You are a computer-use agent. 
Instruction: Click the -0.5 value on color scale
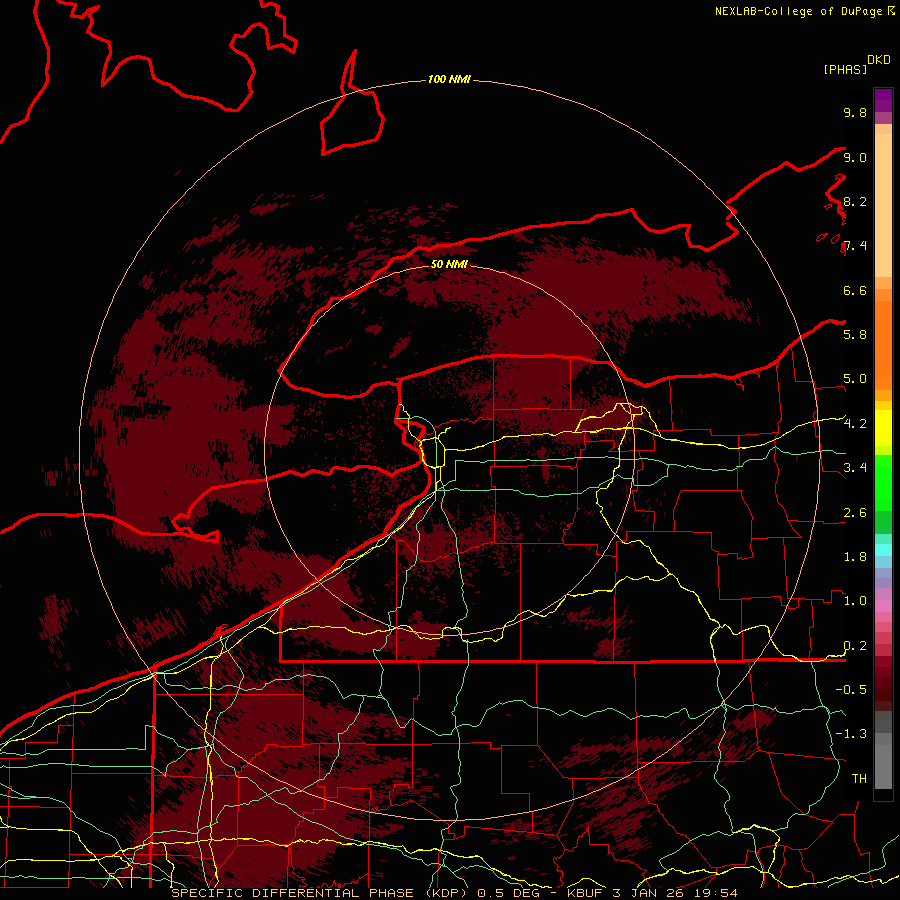tap(851, 690)
